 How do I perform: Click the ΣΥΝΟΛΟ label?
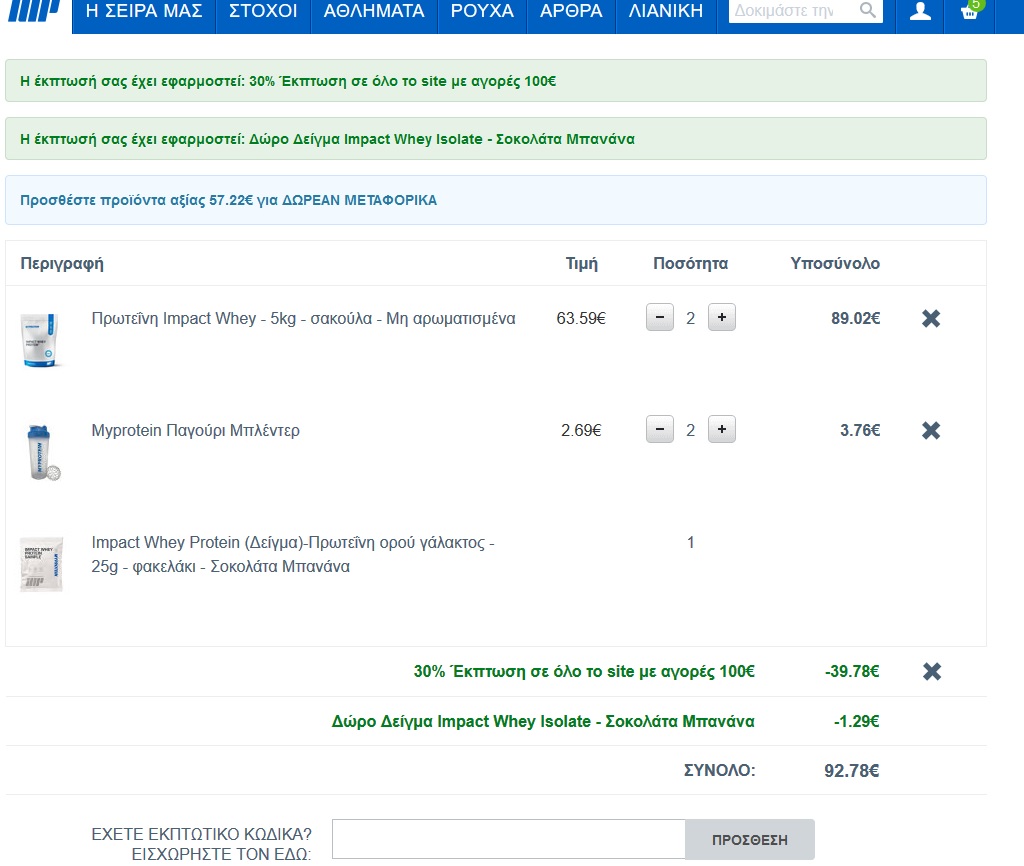(x=719, y=771)
